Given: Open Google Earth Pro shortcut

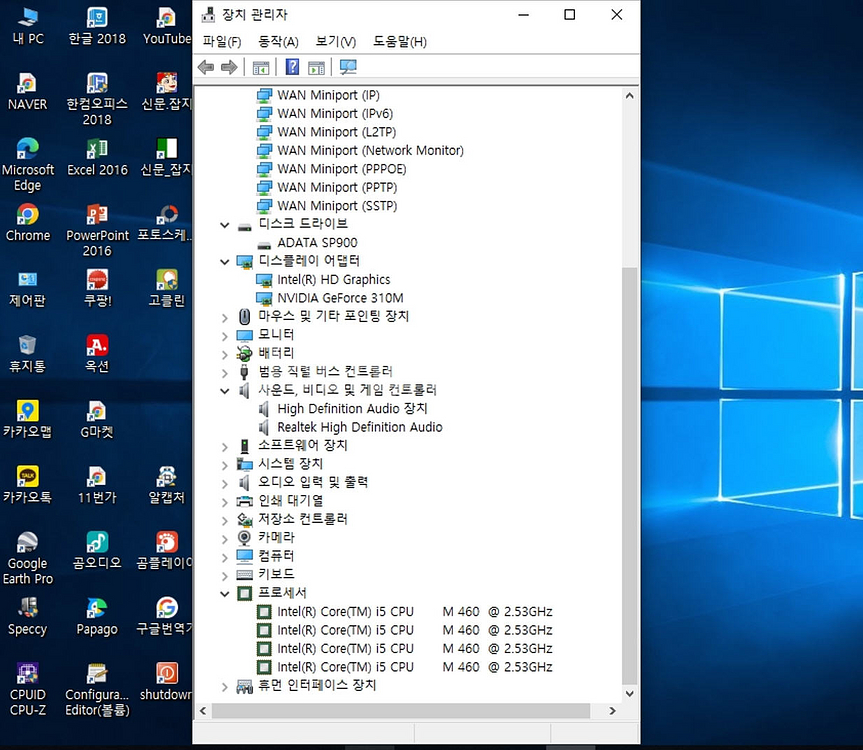Looking at the screenshot, I should tap(28, 558).
